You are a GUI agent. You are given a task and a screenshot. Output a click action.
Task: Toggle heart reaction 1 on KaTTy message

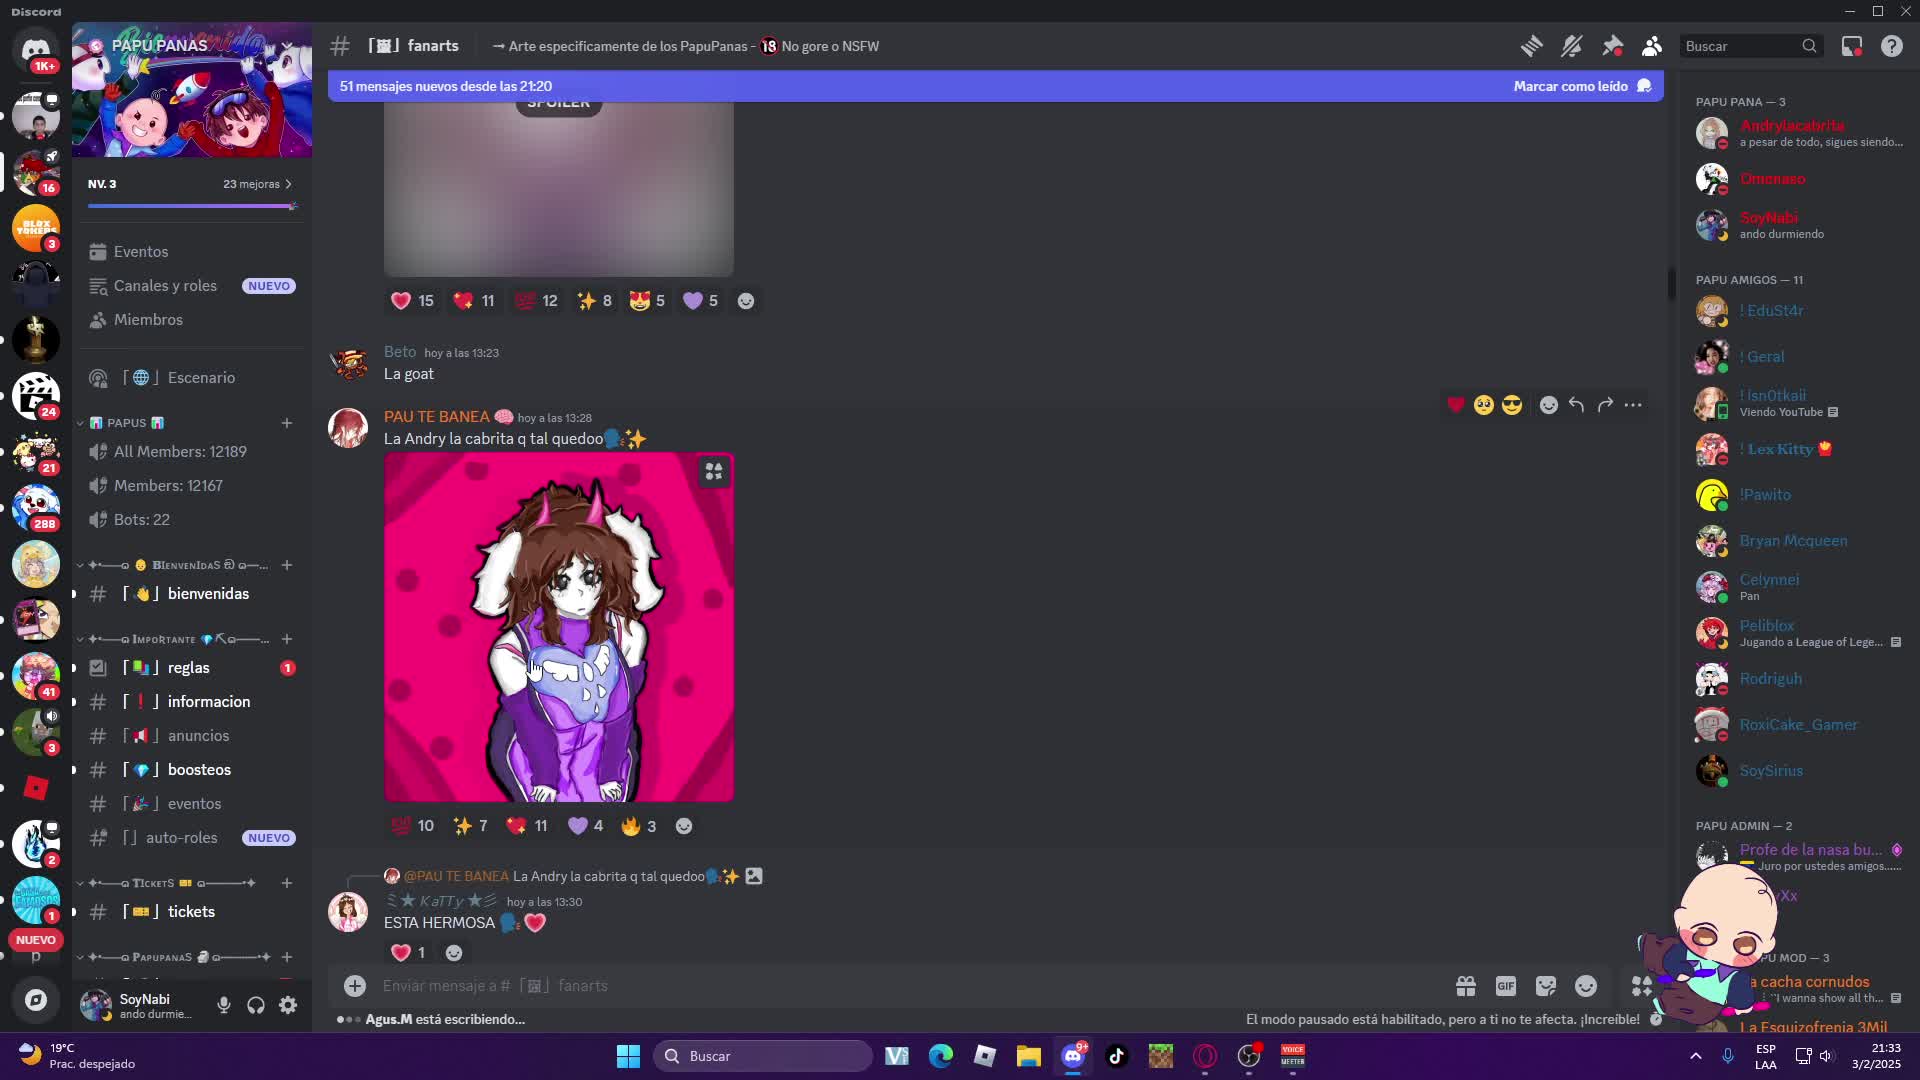click(408, 953)
